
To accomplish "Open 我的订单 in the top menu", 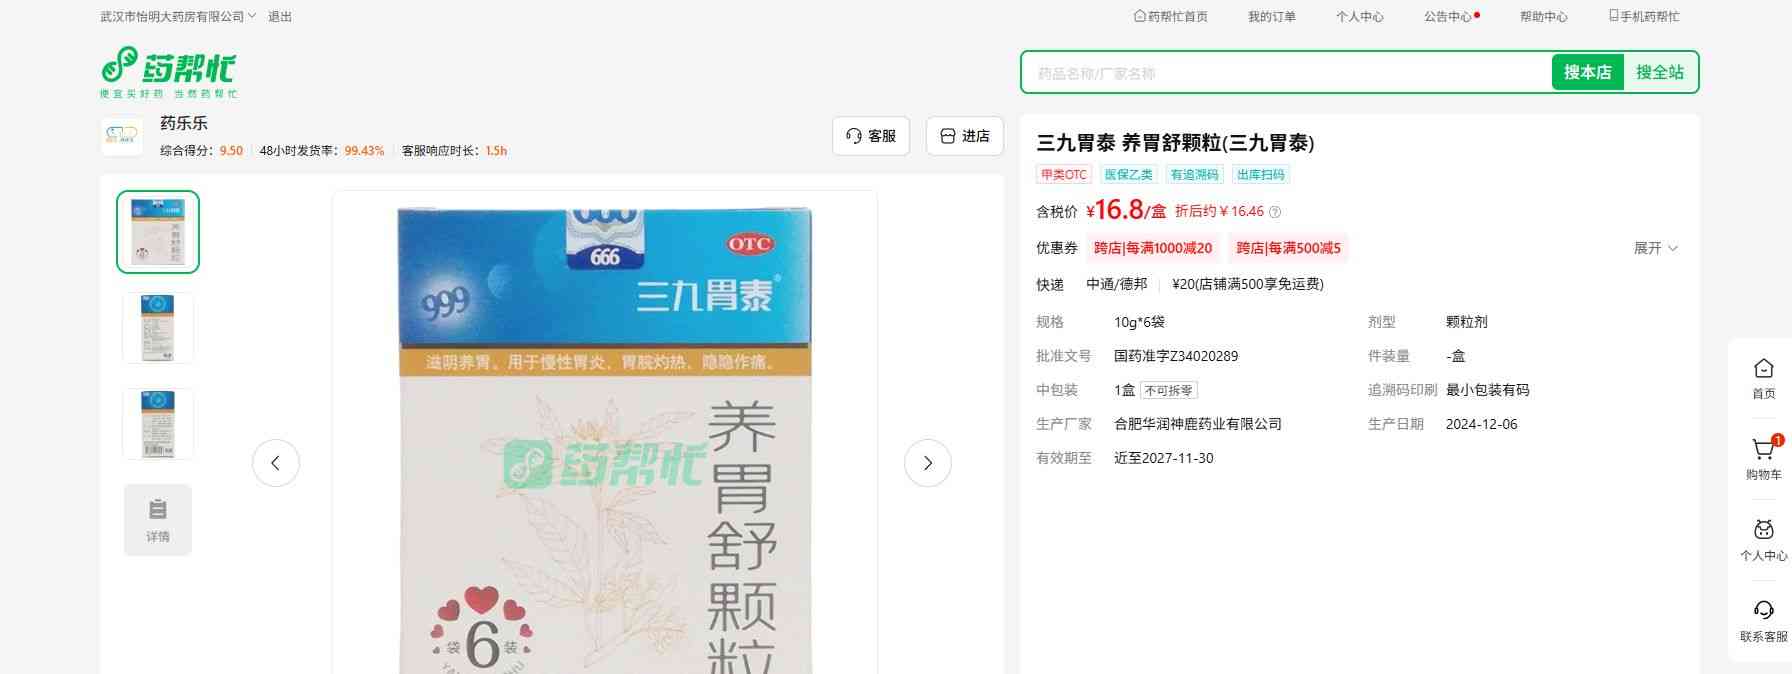I will point(1271,17).
